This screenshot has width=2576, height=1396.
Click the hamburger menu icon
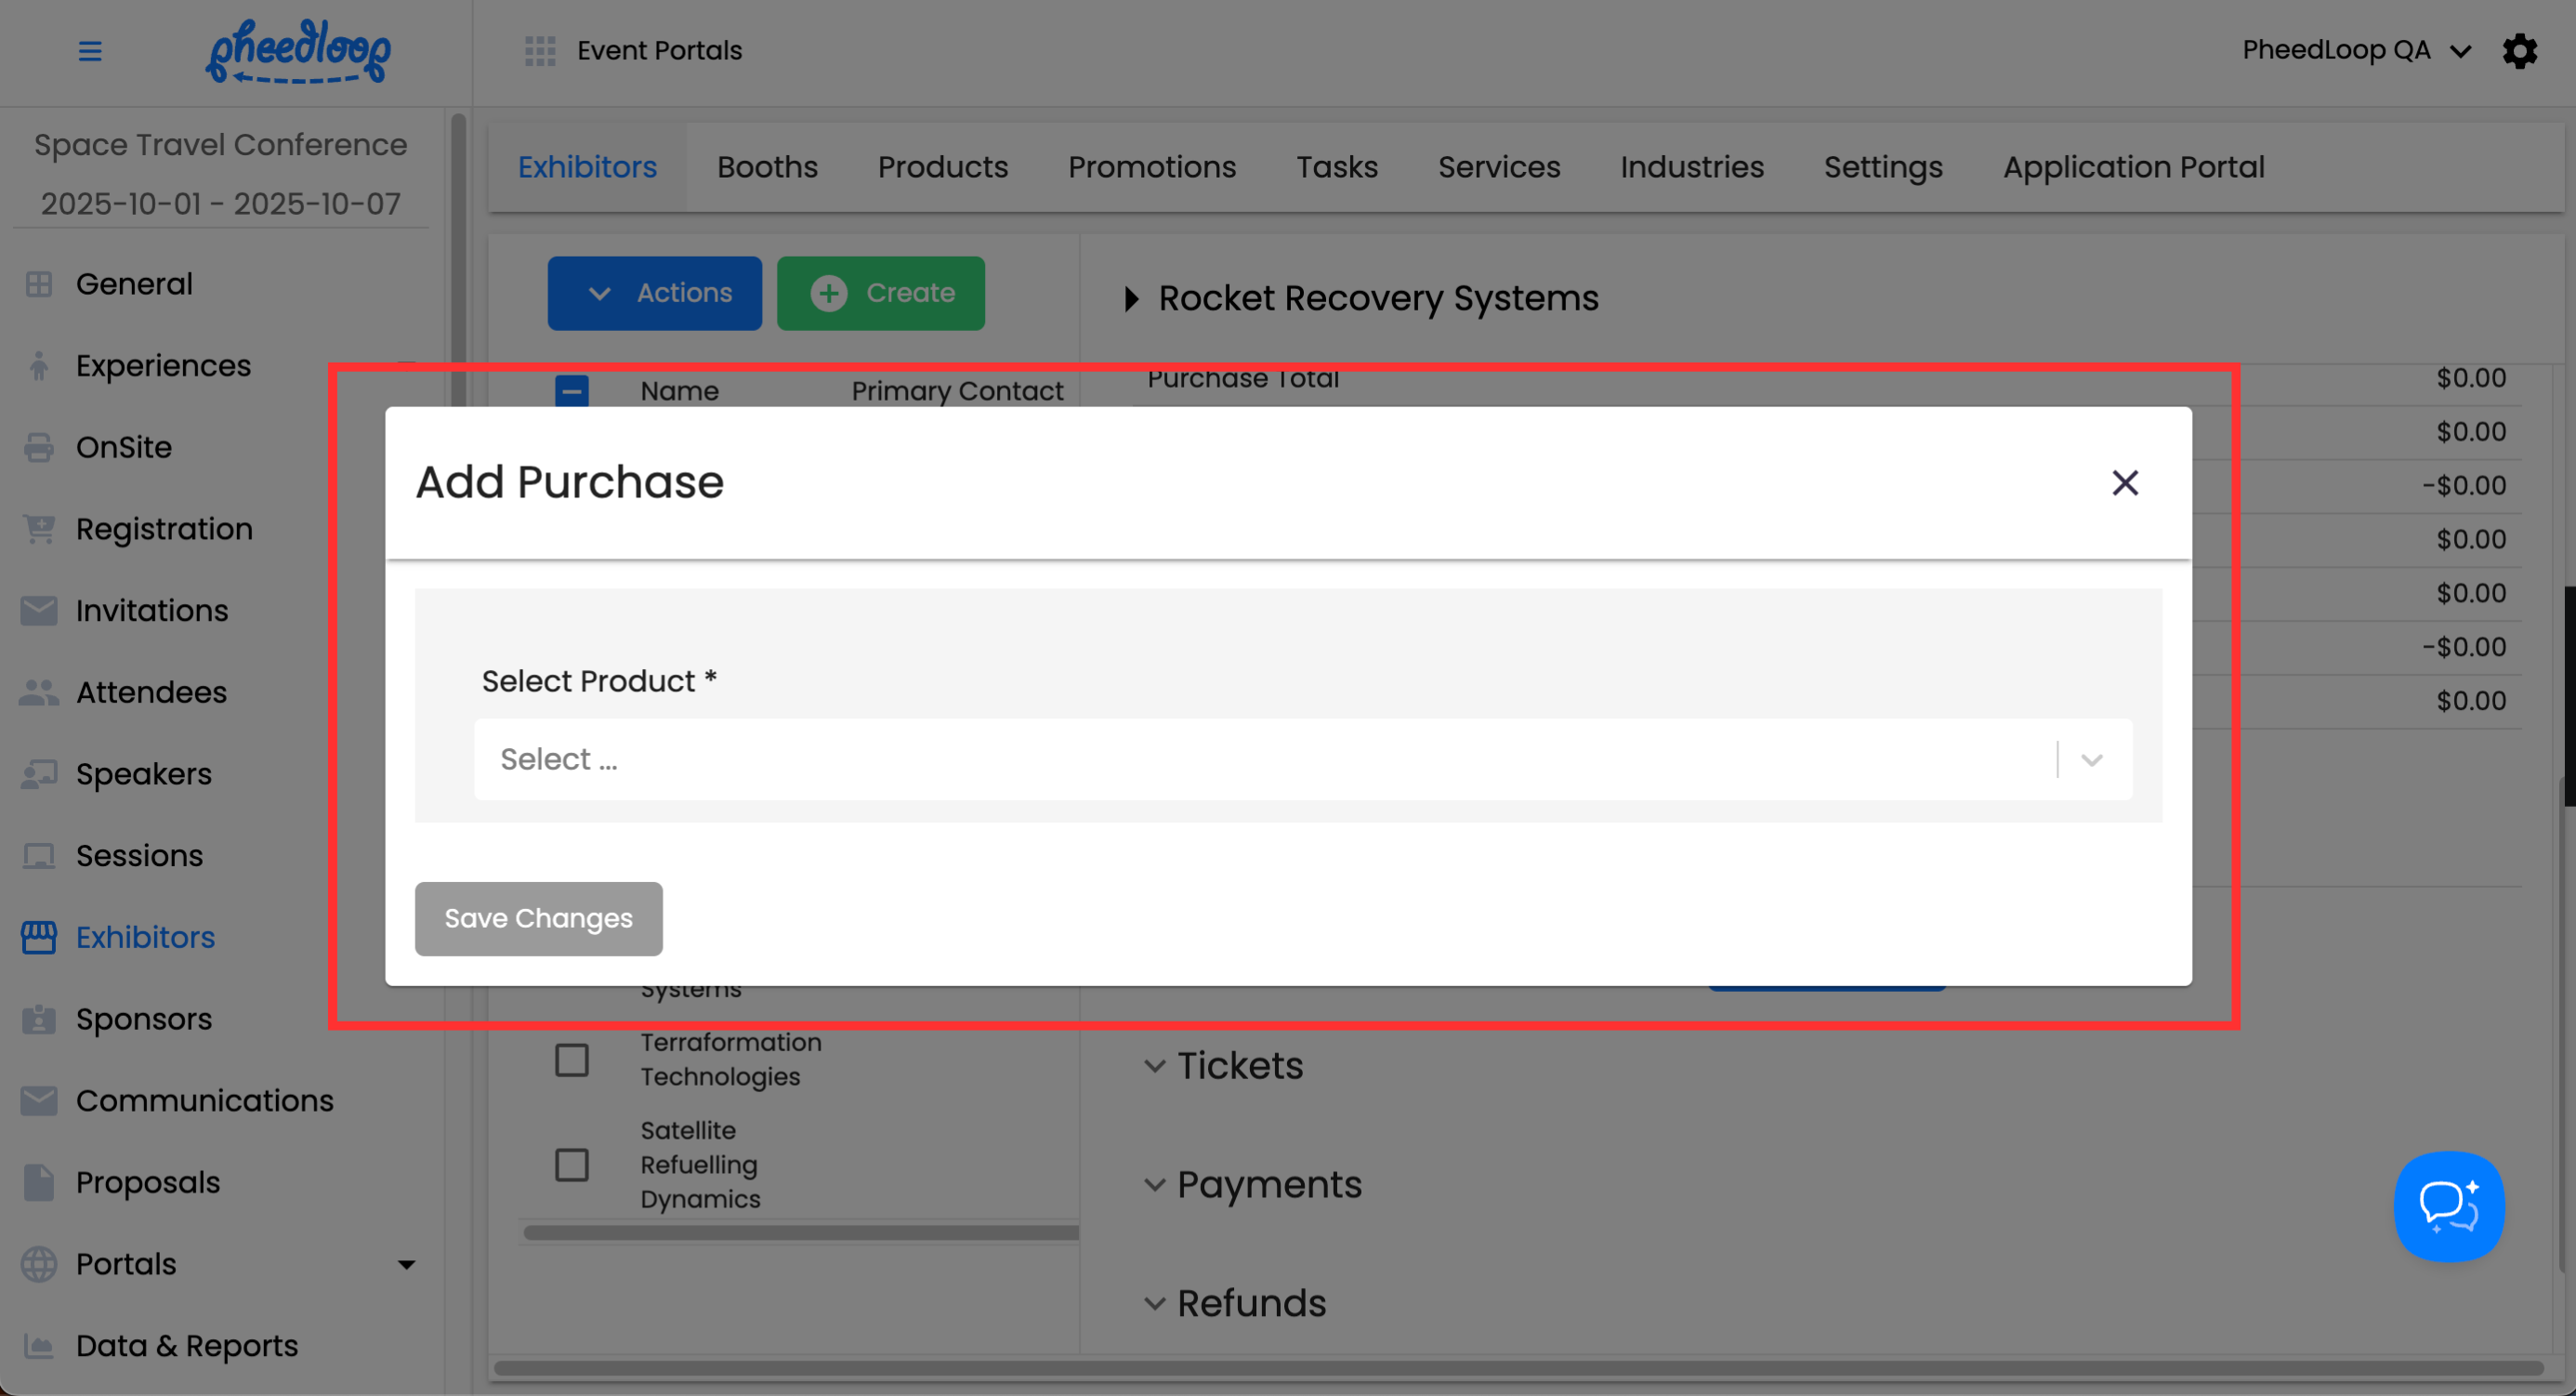tap(90, 51)
